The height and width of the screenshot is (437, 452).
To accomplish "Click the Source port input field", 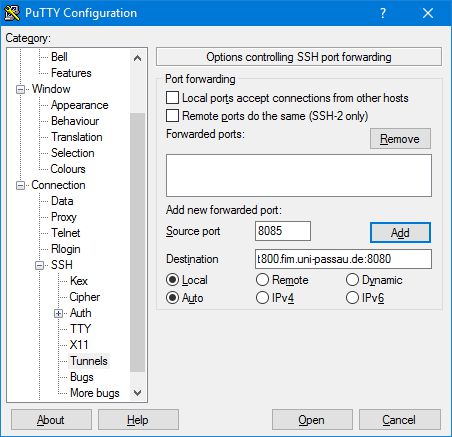I will [x=283, y=231].
